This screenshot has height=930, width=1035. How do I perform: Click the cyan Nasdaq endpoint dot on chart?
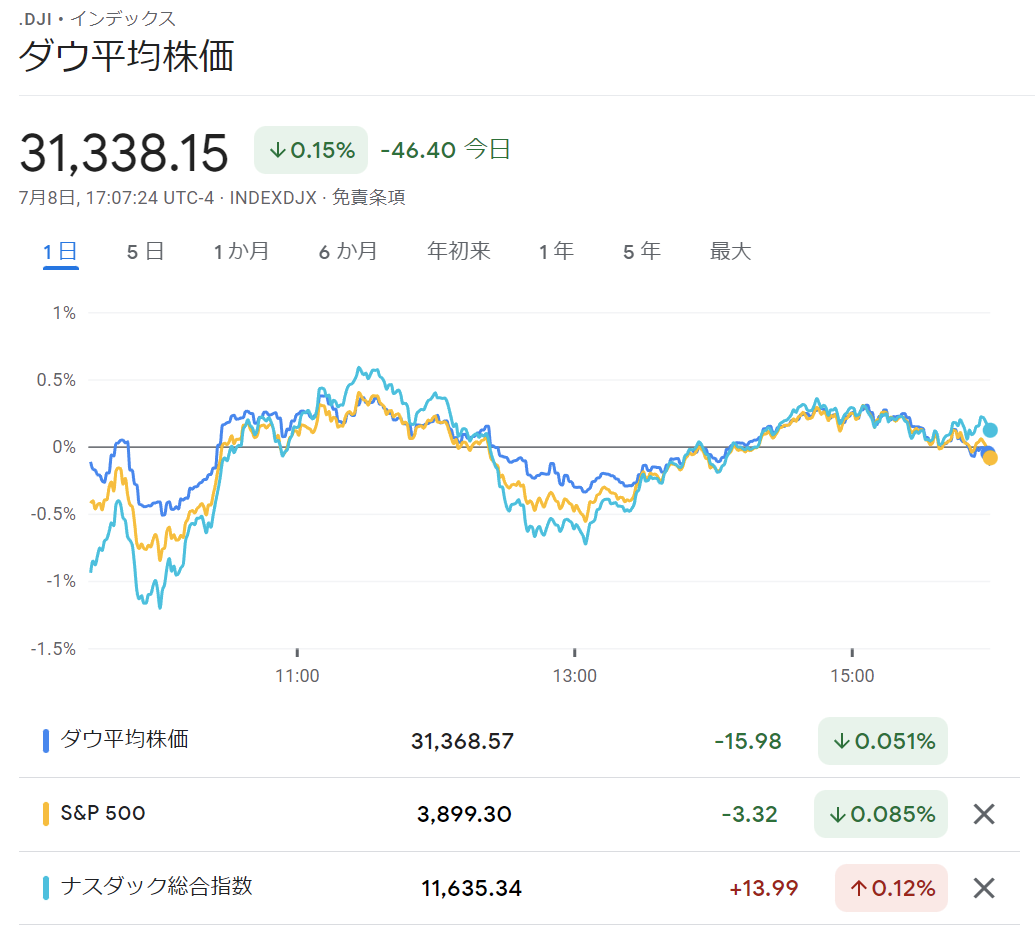click(x=990, y=430)
